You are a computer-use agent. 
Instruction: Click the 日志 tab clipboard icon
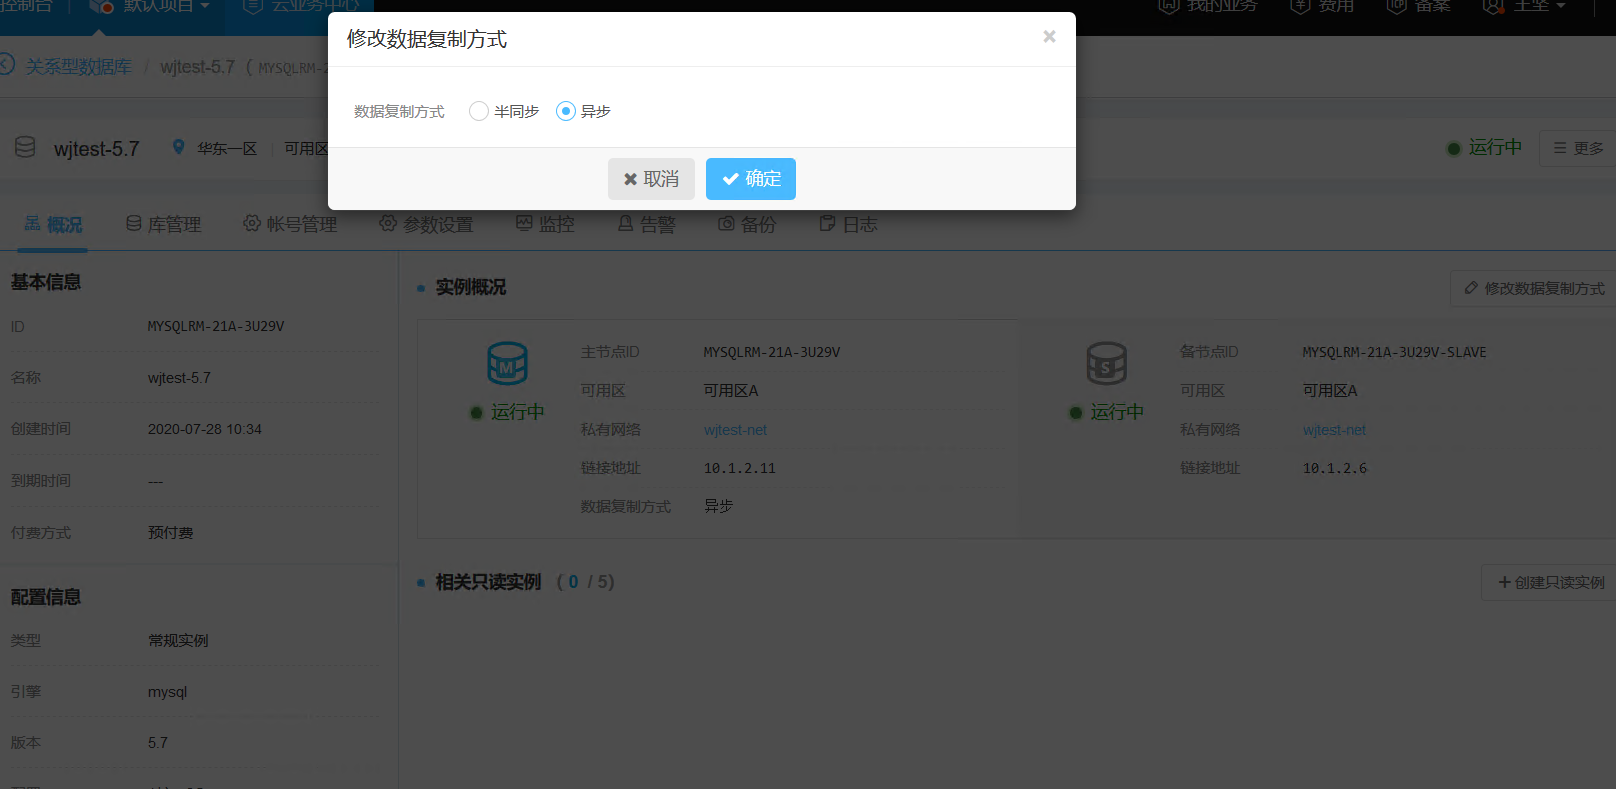pyautogui.click(x=827, y=223)
